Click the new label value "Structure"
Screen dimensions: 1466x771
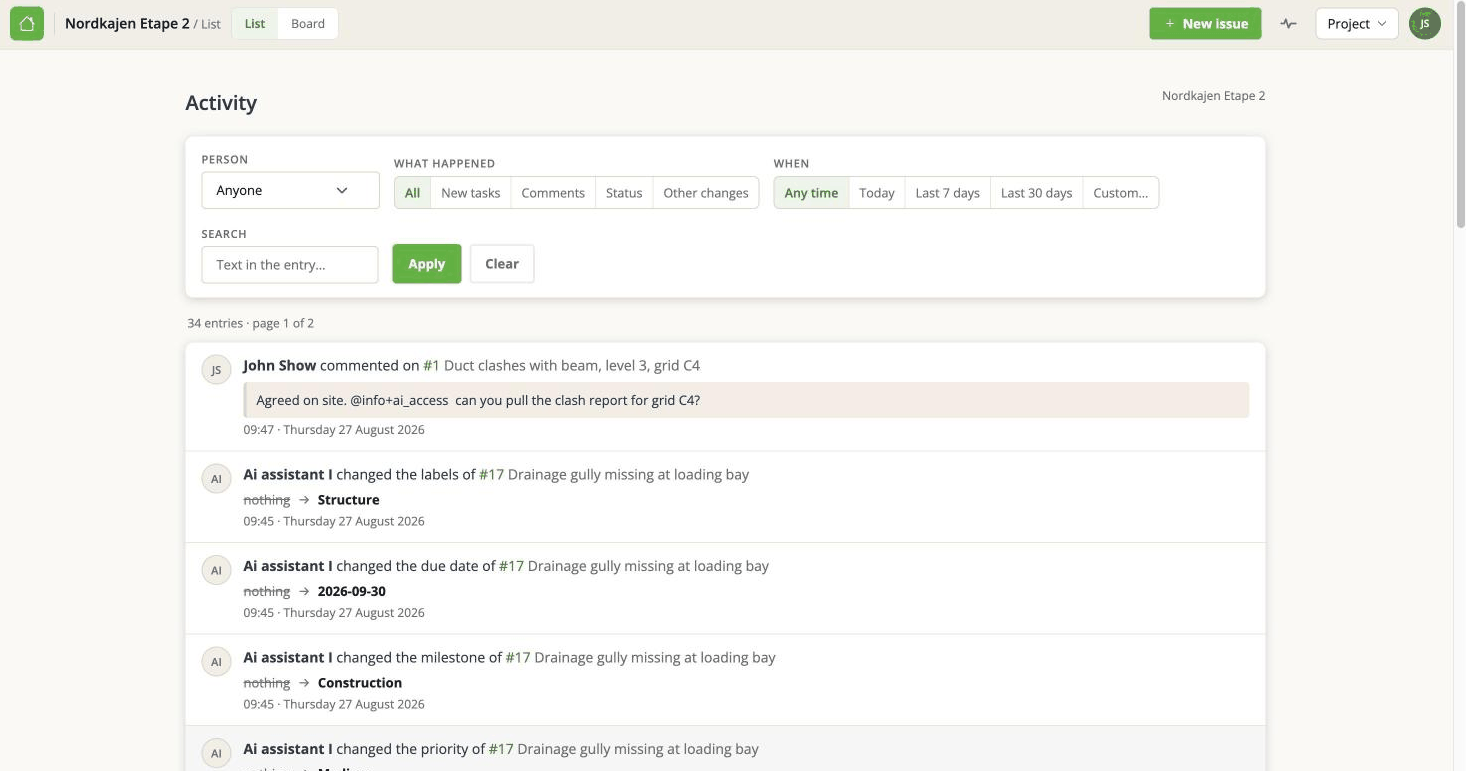(348, 500)
